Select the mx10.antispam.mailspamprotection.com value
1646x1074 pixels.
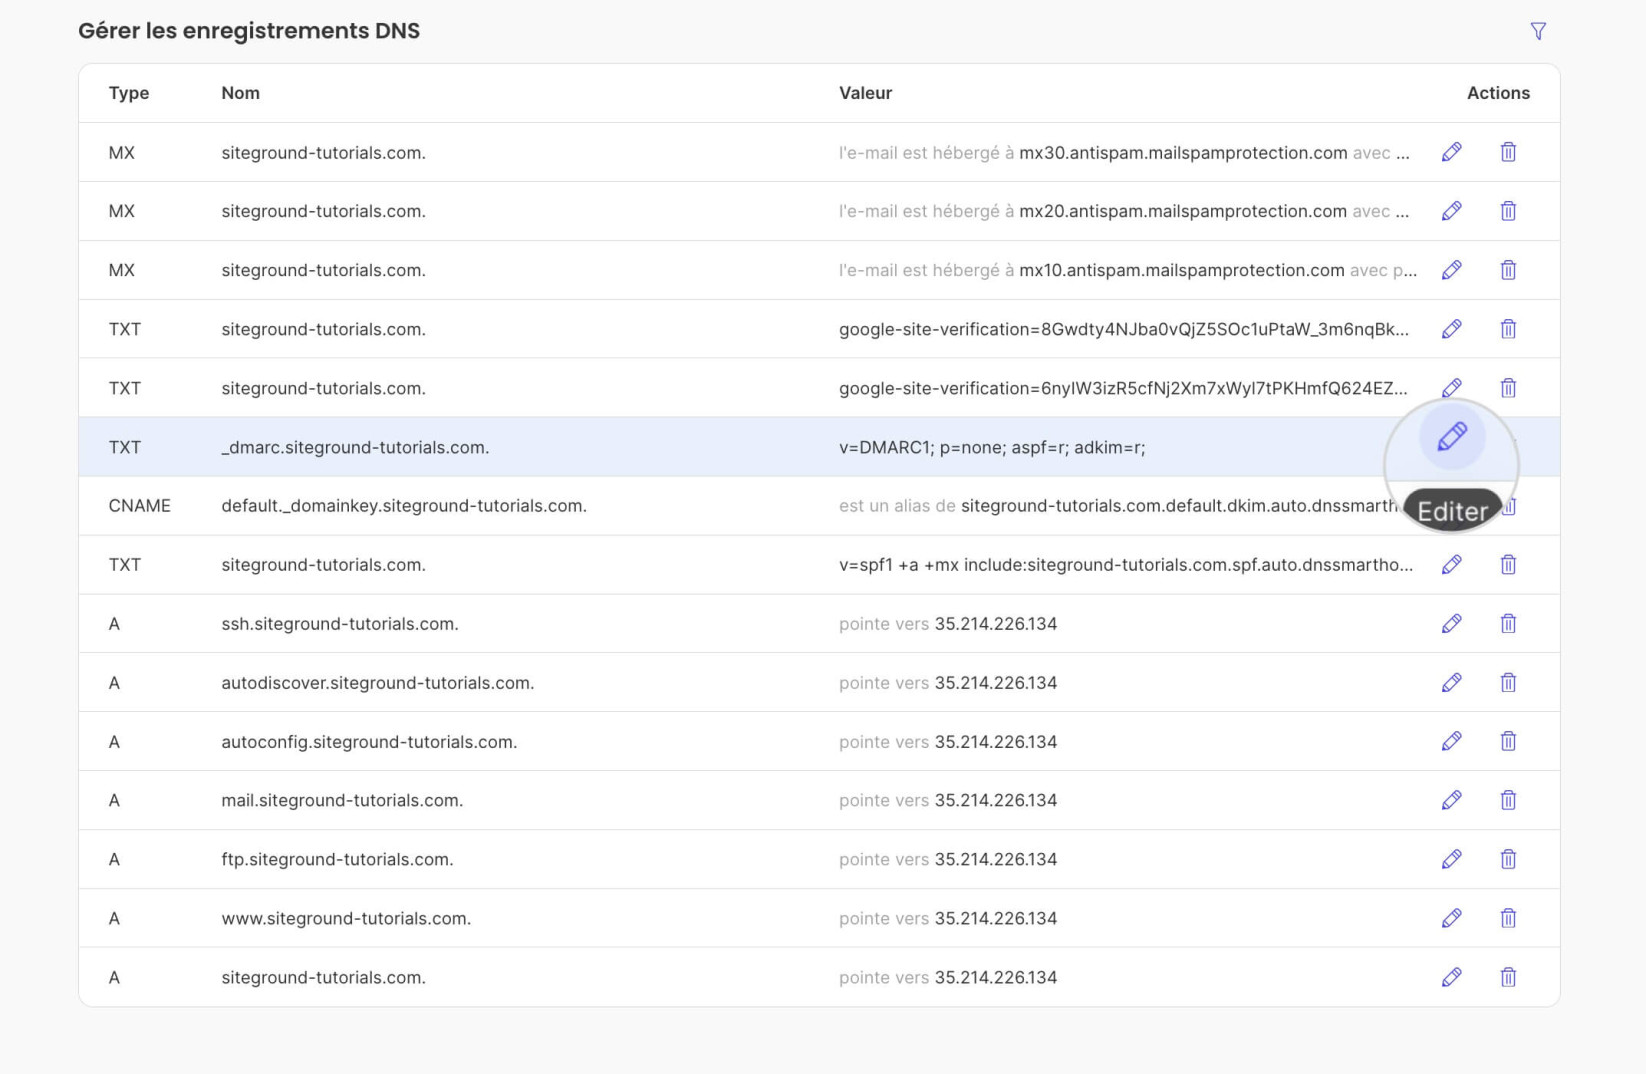pos(1182,270)
